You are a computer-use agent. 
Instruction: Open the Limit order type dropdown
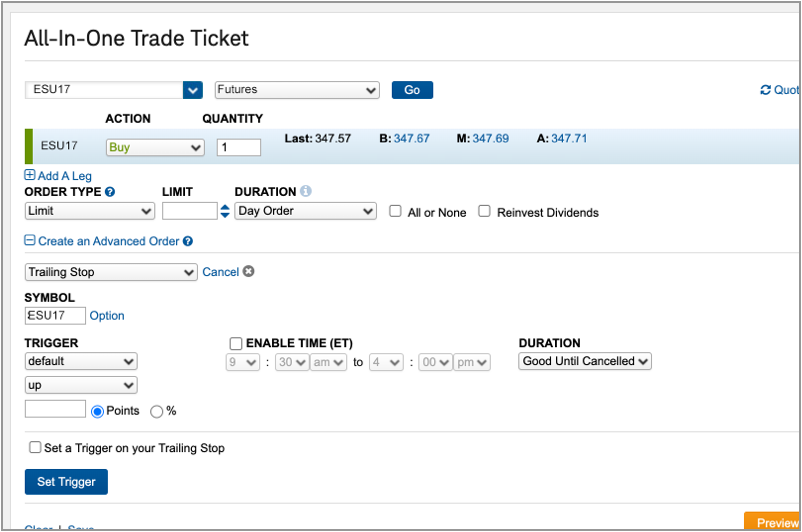coord(90,211)
